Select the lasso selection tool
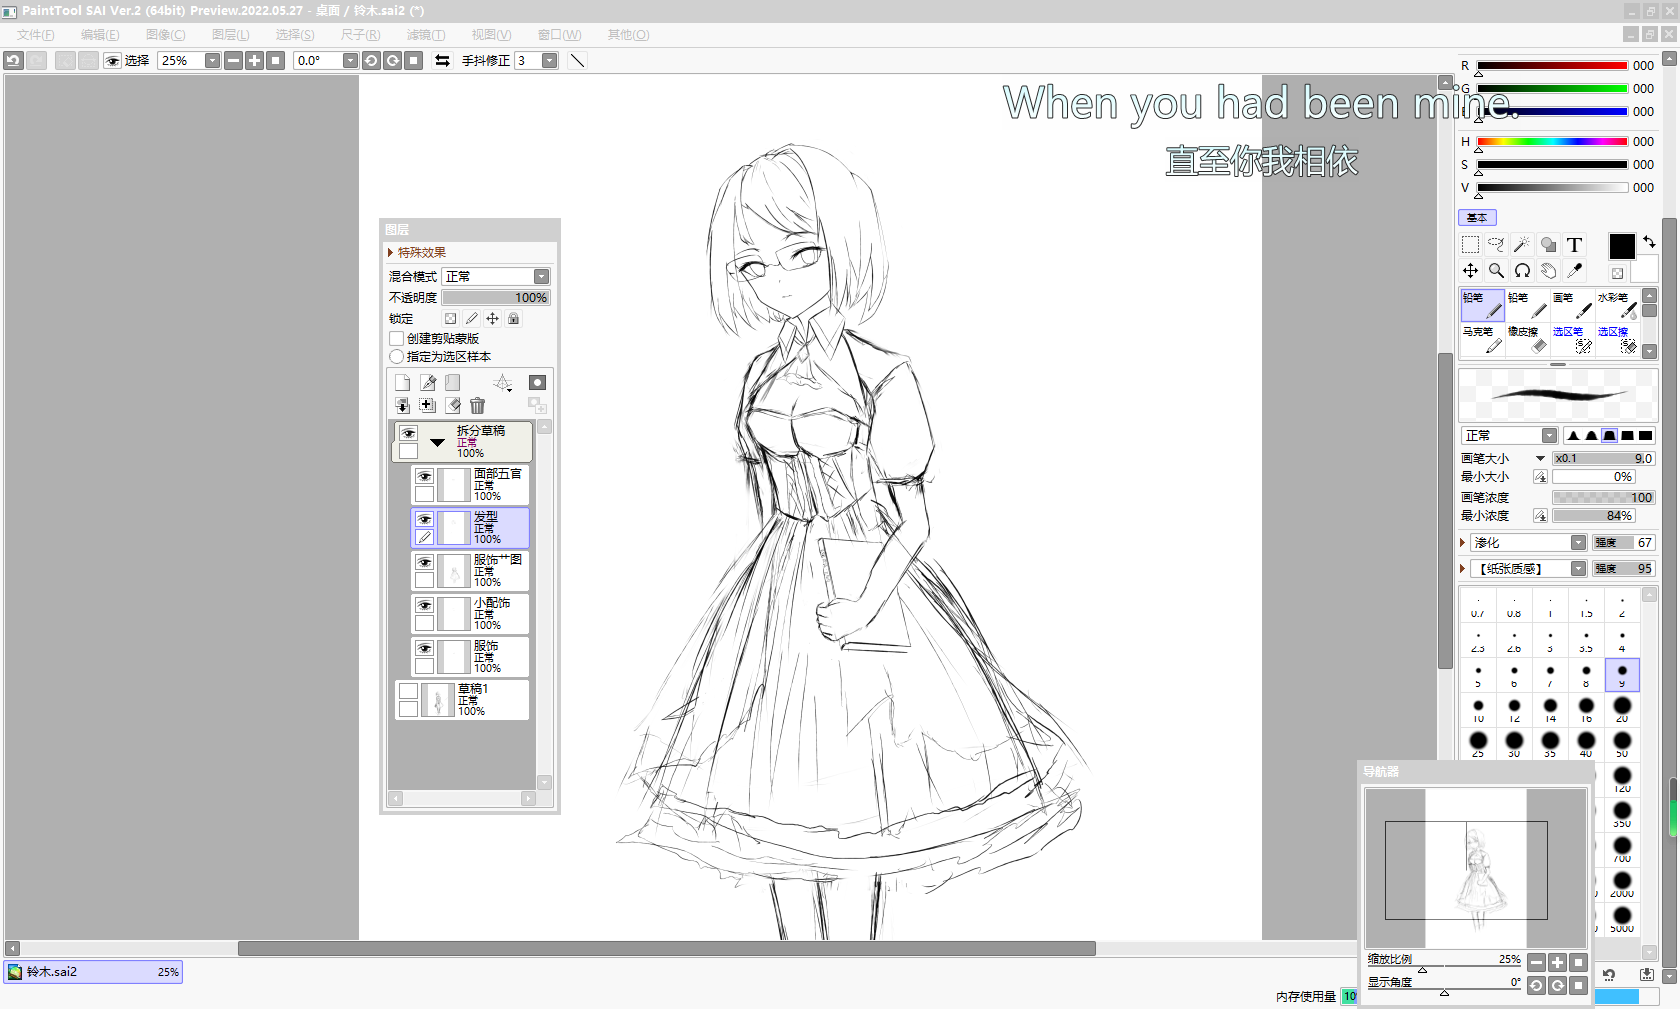 [x=1496, y=245]
